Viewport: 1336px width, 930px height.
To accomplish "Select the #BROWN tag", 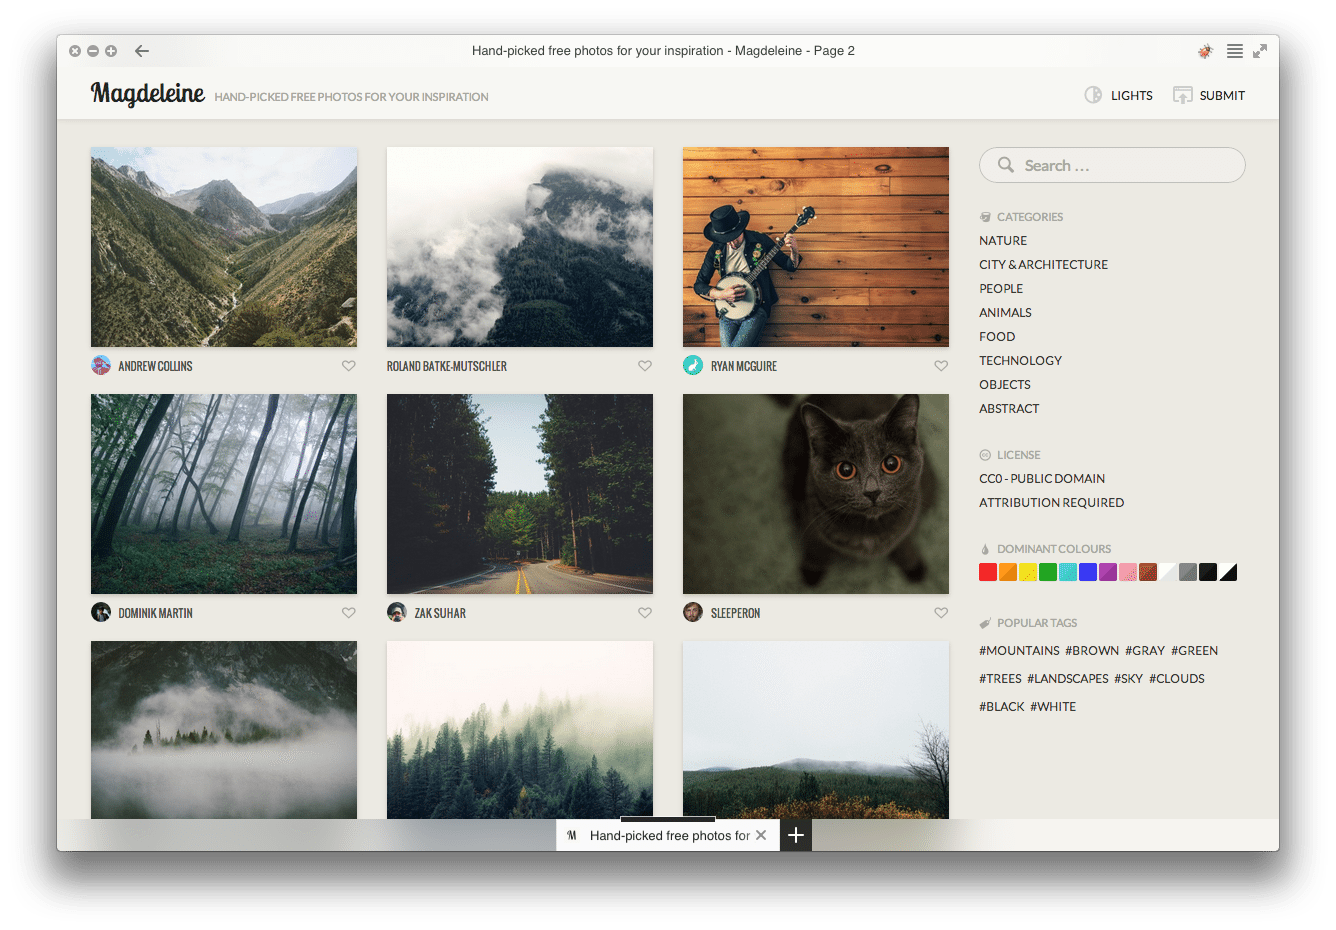I will (x=1092, y=651).
